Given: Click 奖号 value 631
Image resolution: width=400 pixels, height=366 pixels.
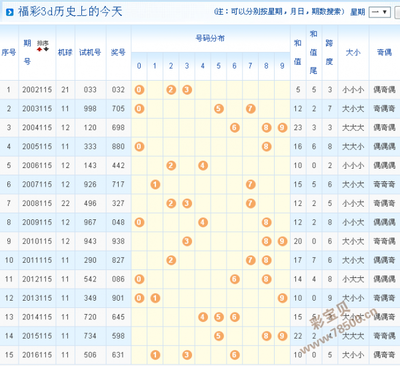Looking at the screenshot, I should [x=118, y=355].
